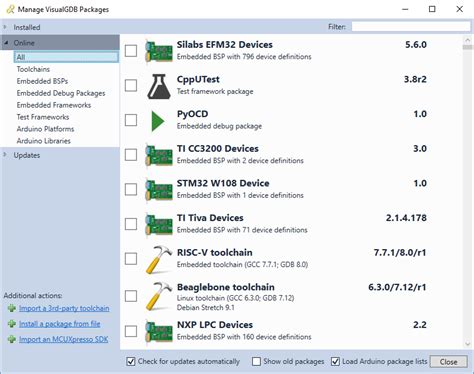This screenshot has height=374, width=474.
Task: Expand the Installed section
Action: coord(5,27)
